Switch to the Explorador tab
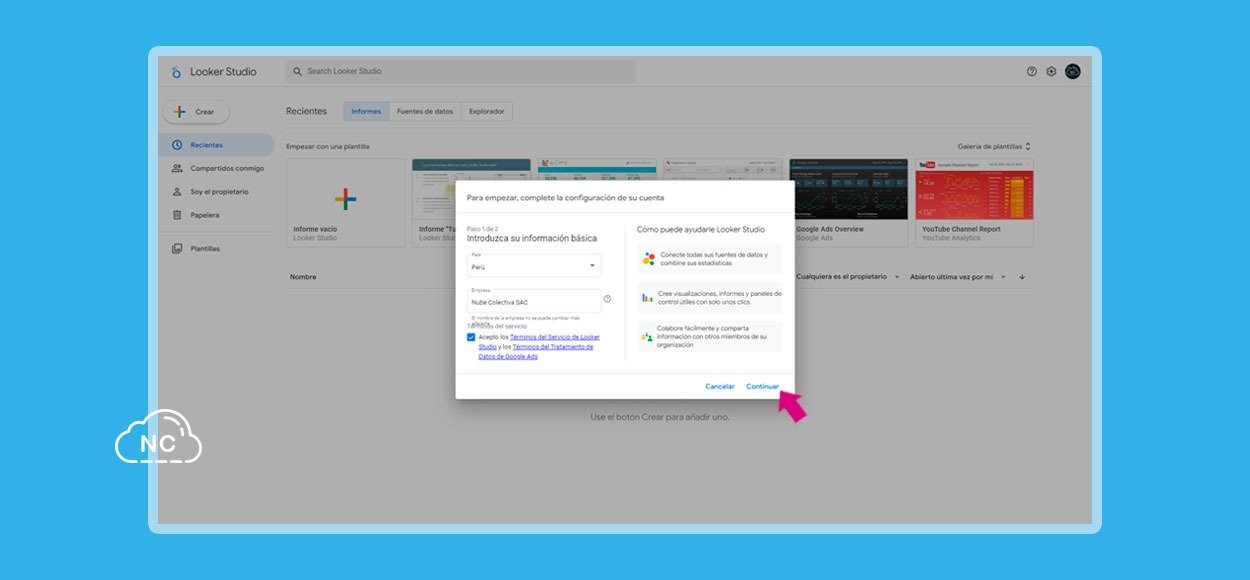The height and width of the screenshot is (580, 1250). tap(487, 111)
